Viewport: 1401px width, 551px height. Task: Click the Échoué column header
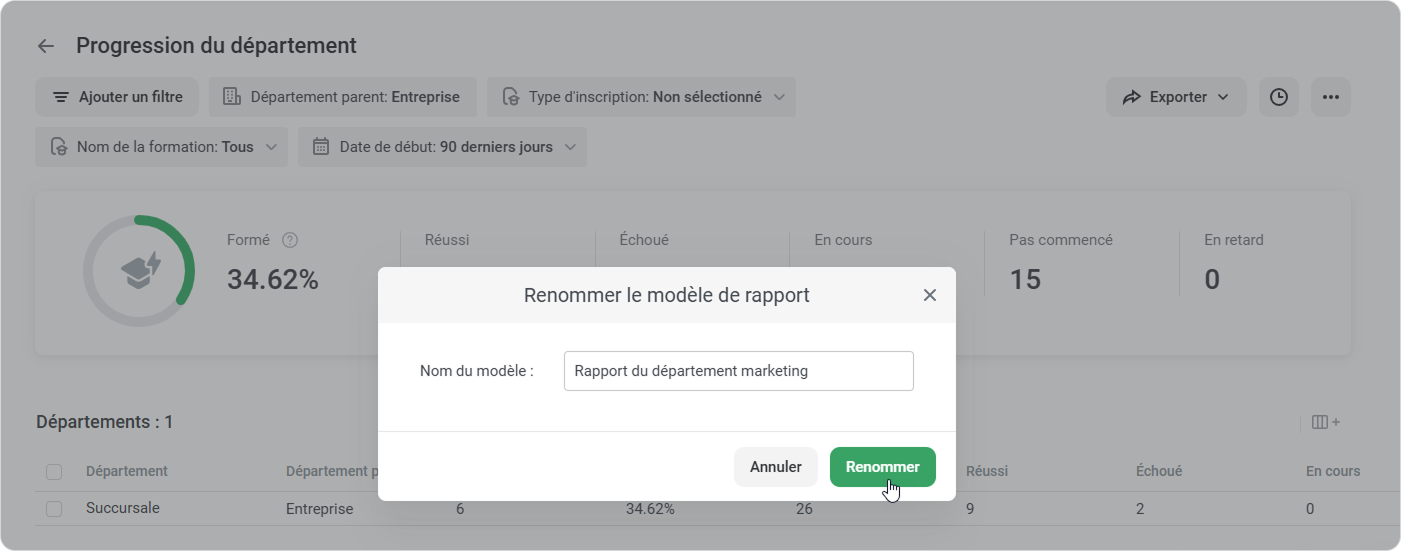(1158, 471)
